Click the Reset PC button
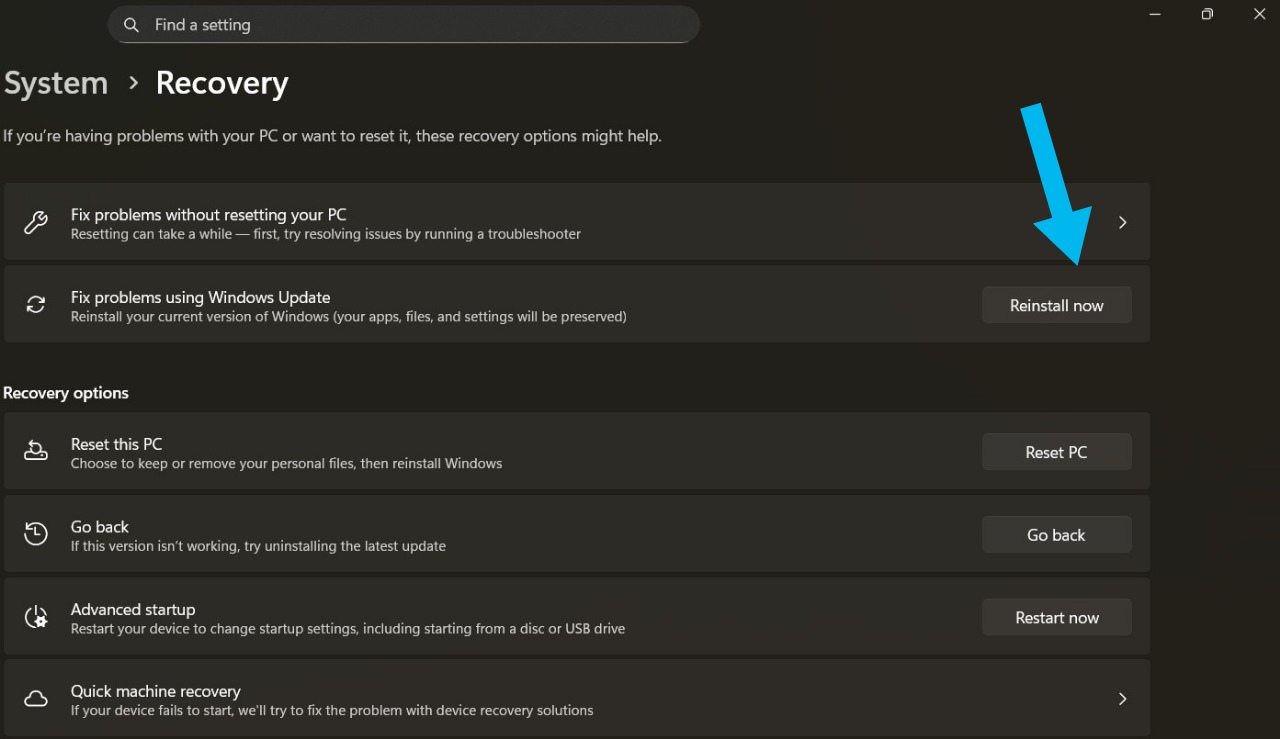 point(1057,452)
